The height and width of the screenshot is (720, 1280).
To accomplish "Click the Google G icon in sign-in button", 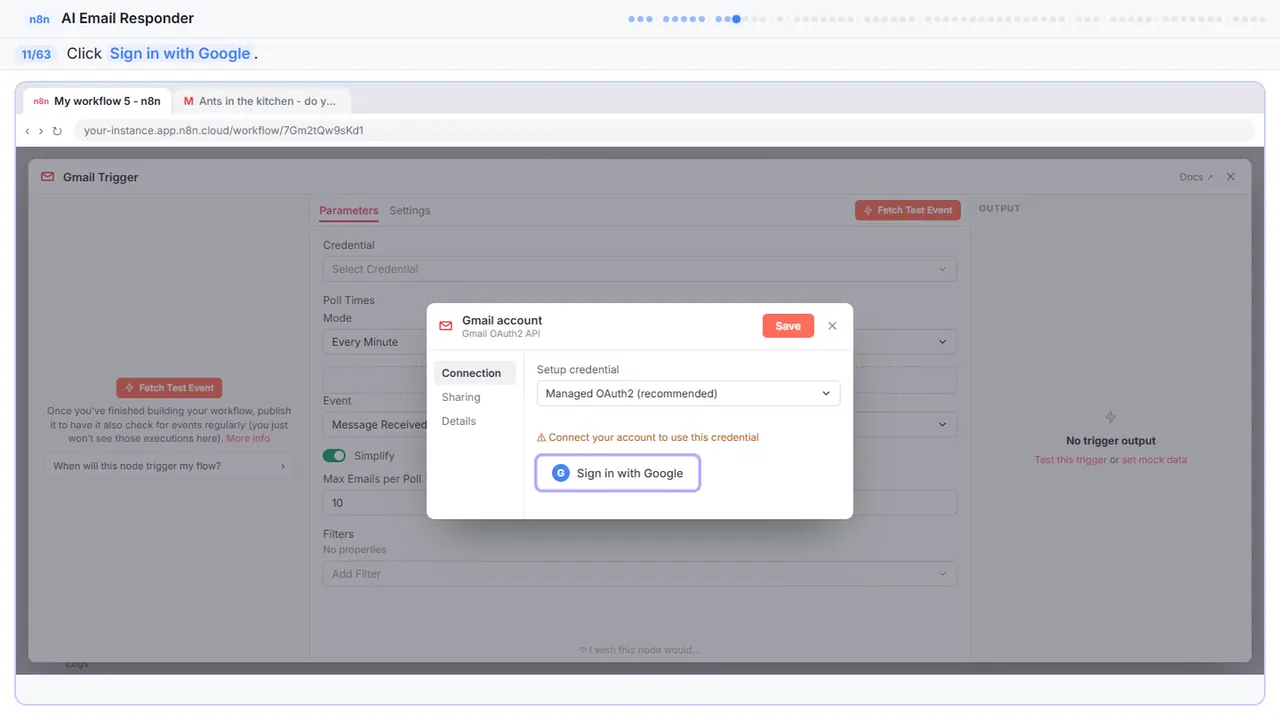I will point(561,473).
